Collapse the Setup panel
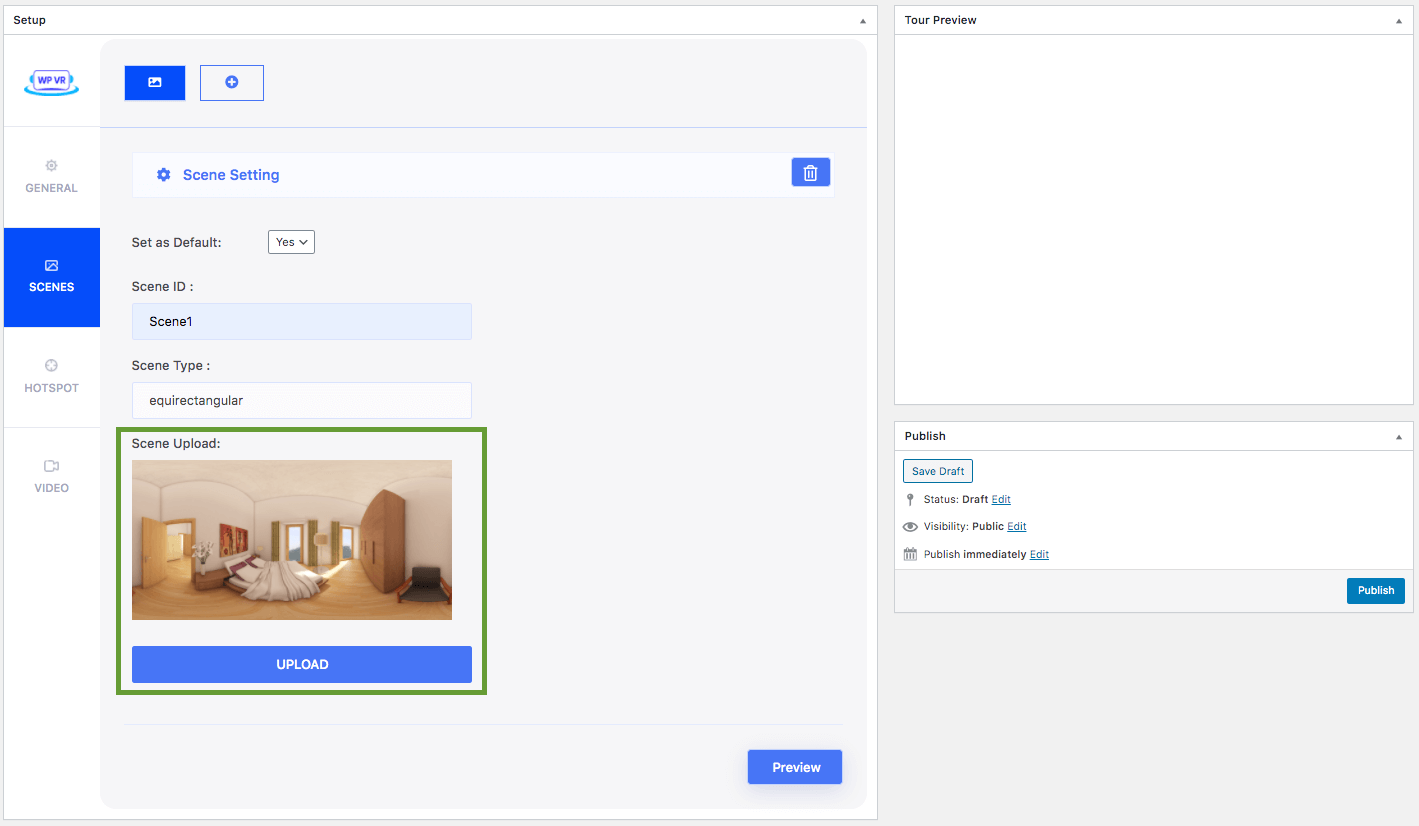1419x826 pixels. (863, 21)
